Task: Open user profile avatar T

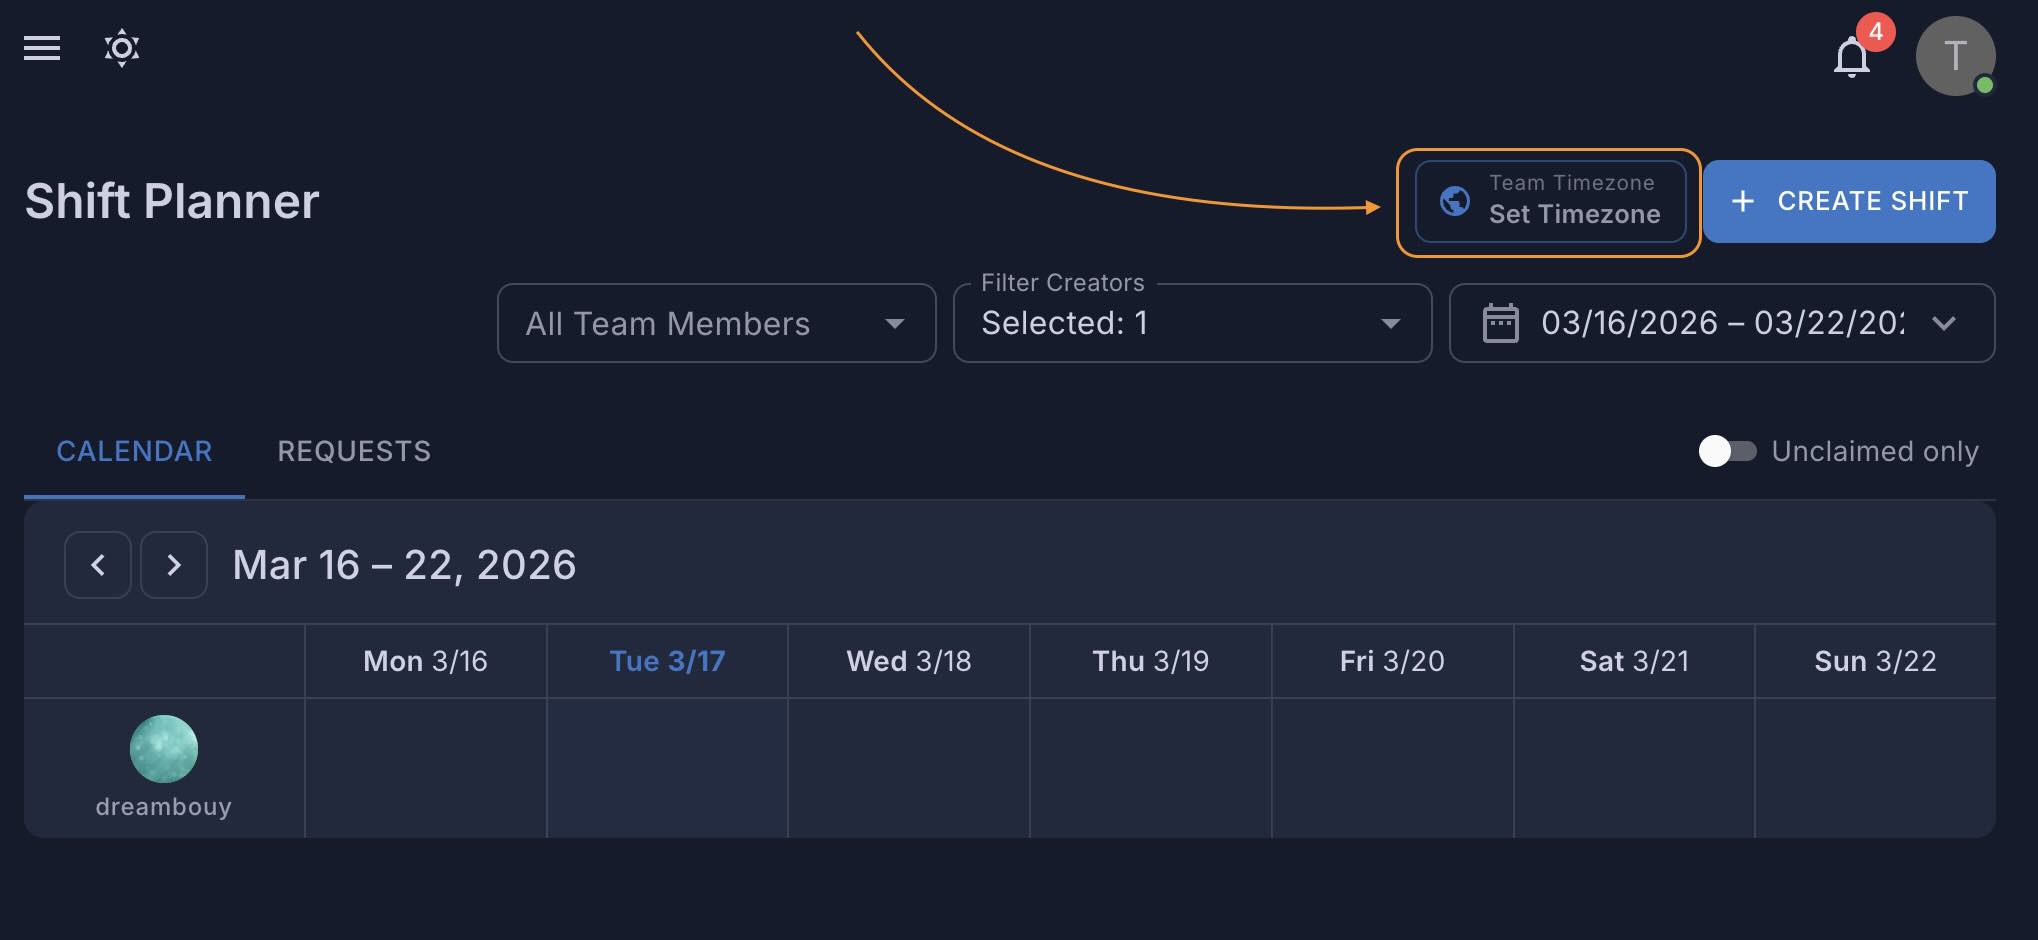Action: tap(1955, 56)
